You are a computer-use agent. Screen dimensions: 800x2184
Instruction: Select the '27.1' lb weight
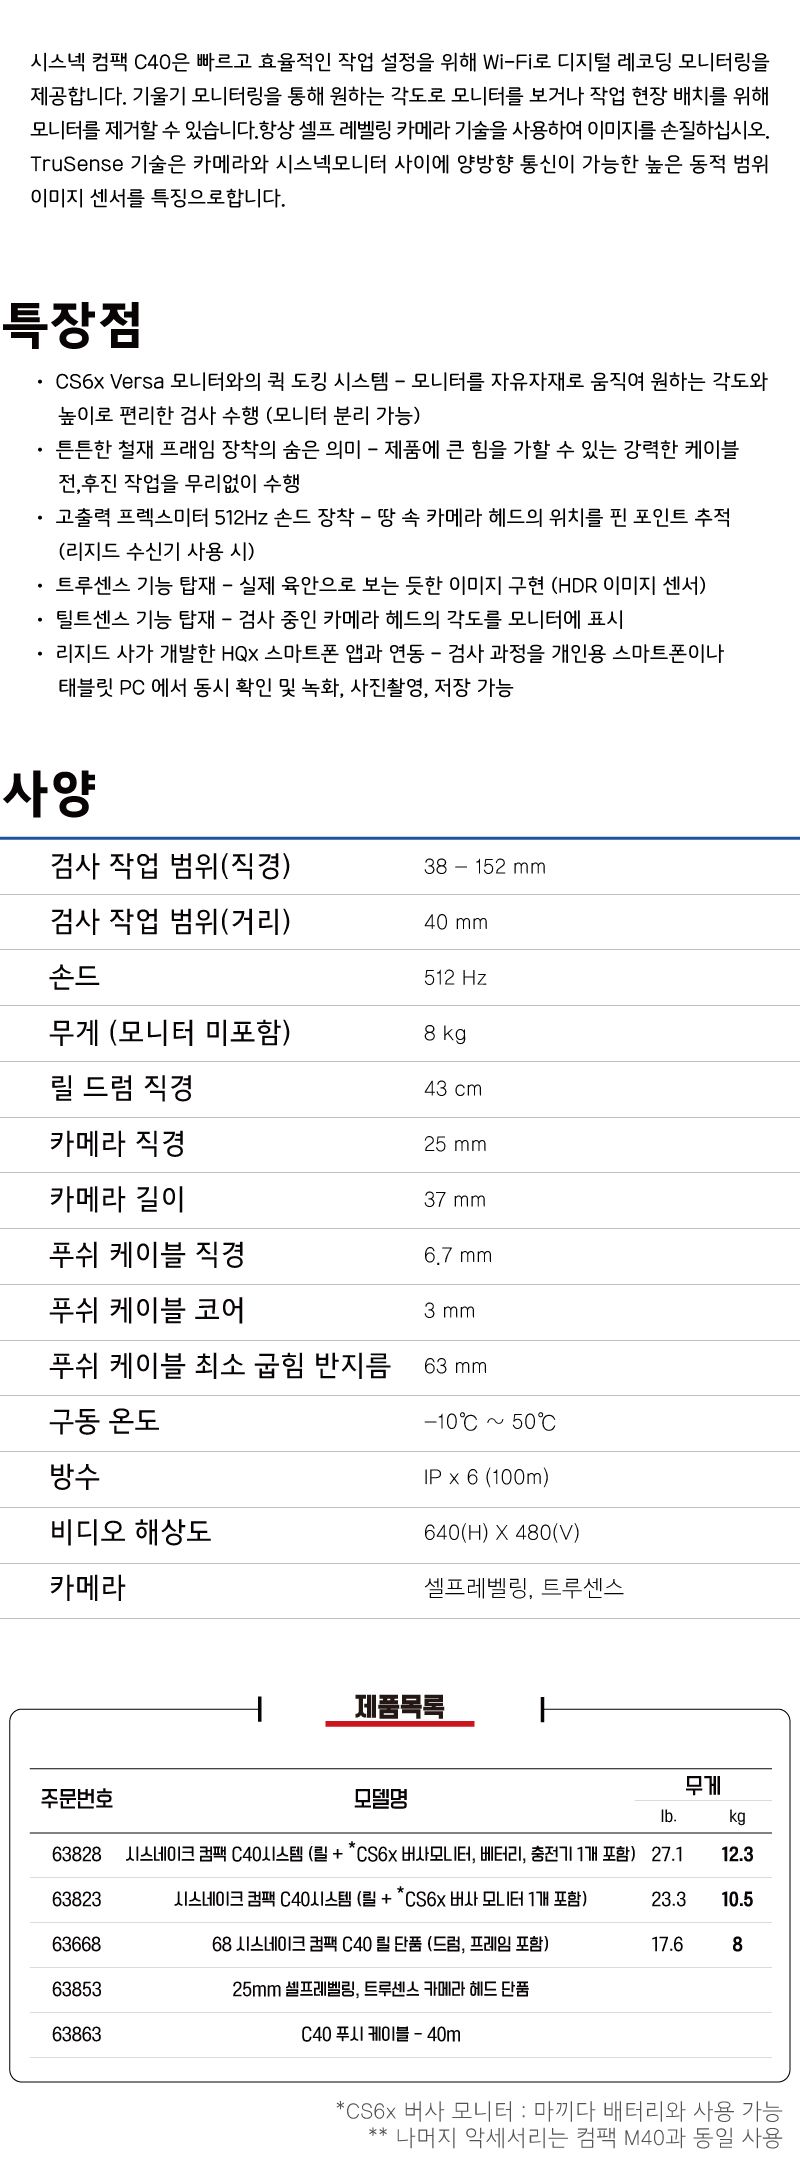pyautogui.click(x=667, y=1854)
